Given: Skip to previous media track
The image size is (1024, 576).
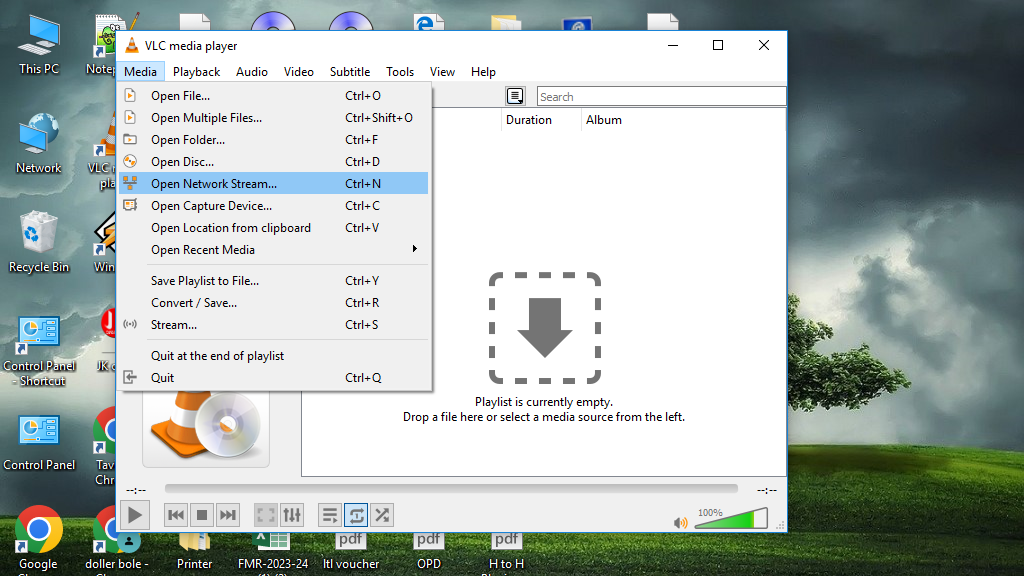Looking at the screenshot, I should 175,515.
